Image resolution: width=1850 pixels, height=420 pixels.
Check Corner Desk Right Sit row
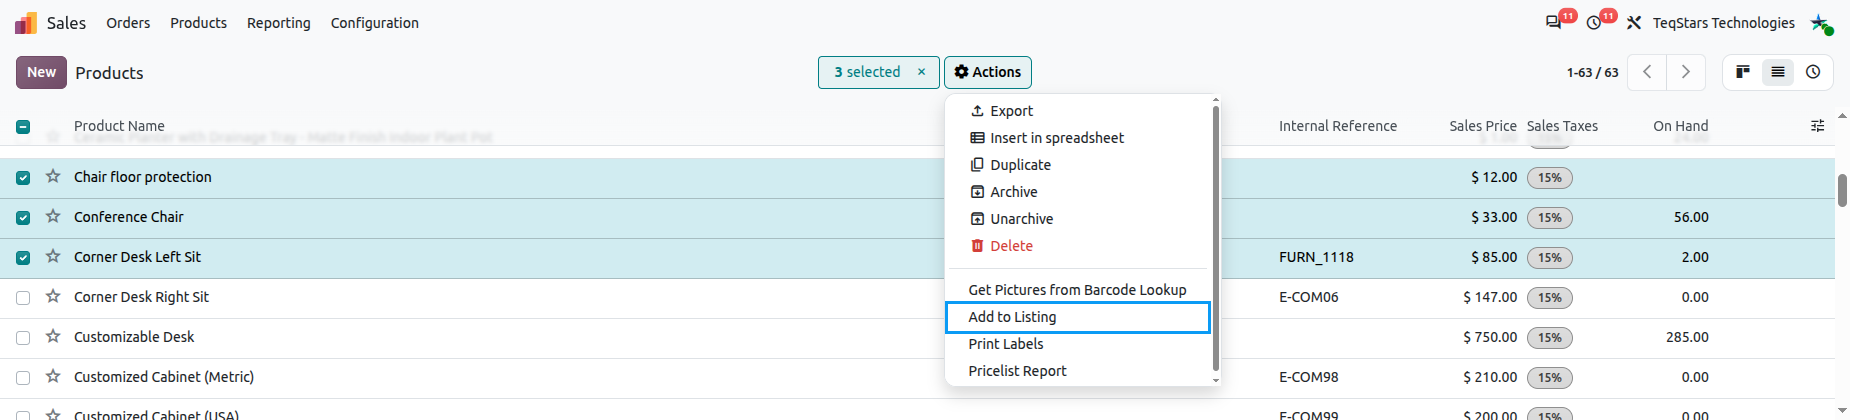tap(23, 298)
